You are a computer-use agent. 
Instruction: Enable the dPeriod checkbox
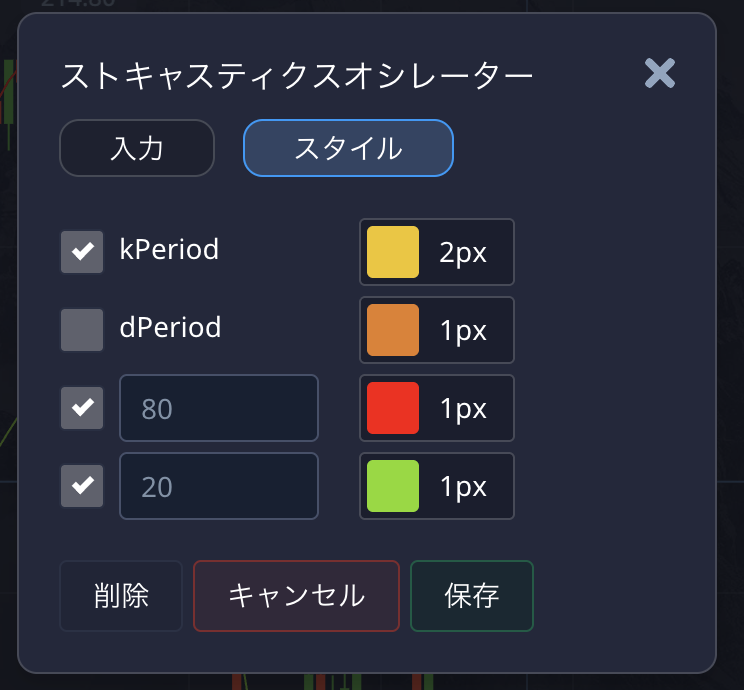(x=82, y=330)
